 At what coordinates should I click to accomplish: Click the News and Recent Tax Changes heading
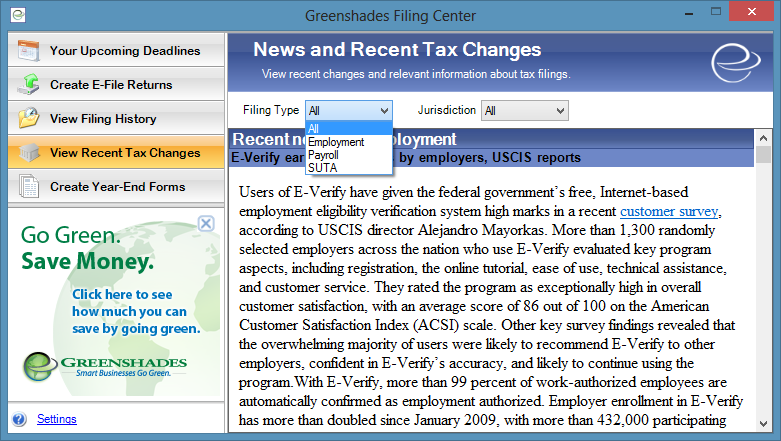(x=397, y=49)
